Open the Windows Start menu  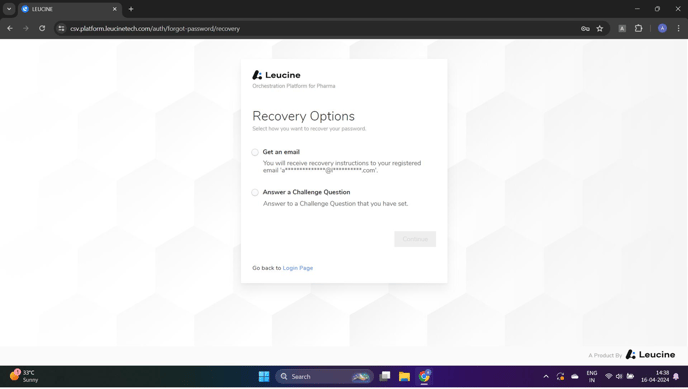pos(264,377)
